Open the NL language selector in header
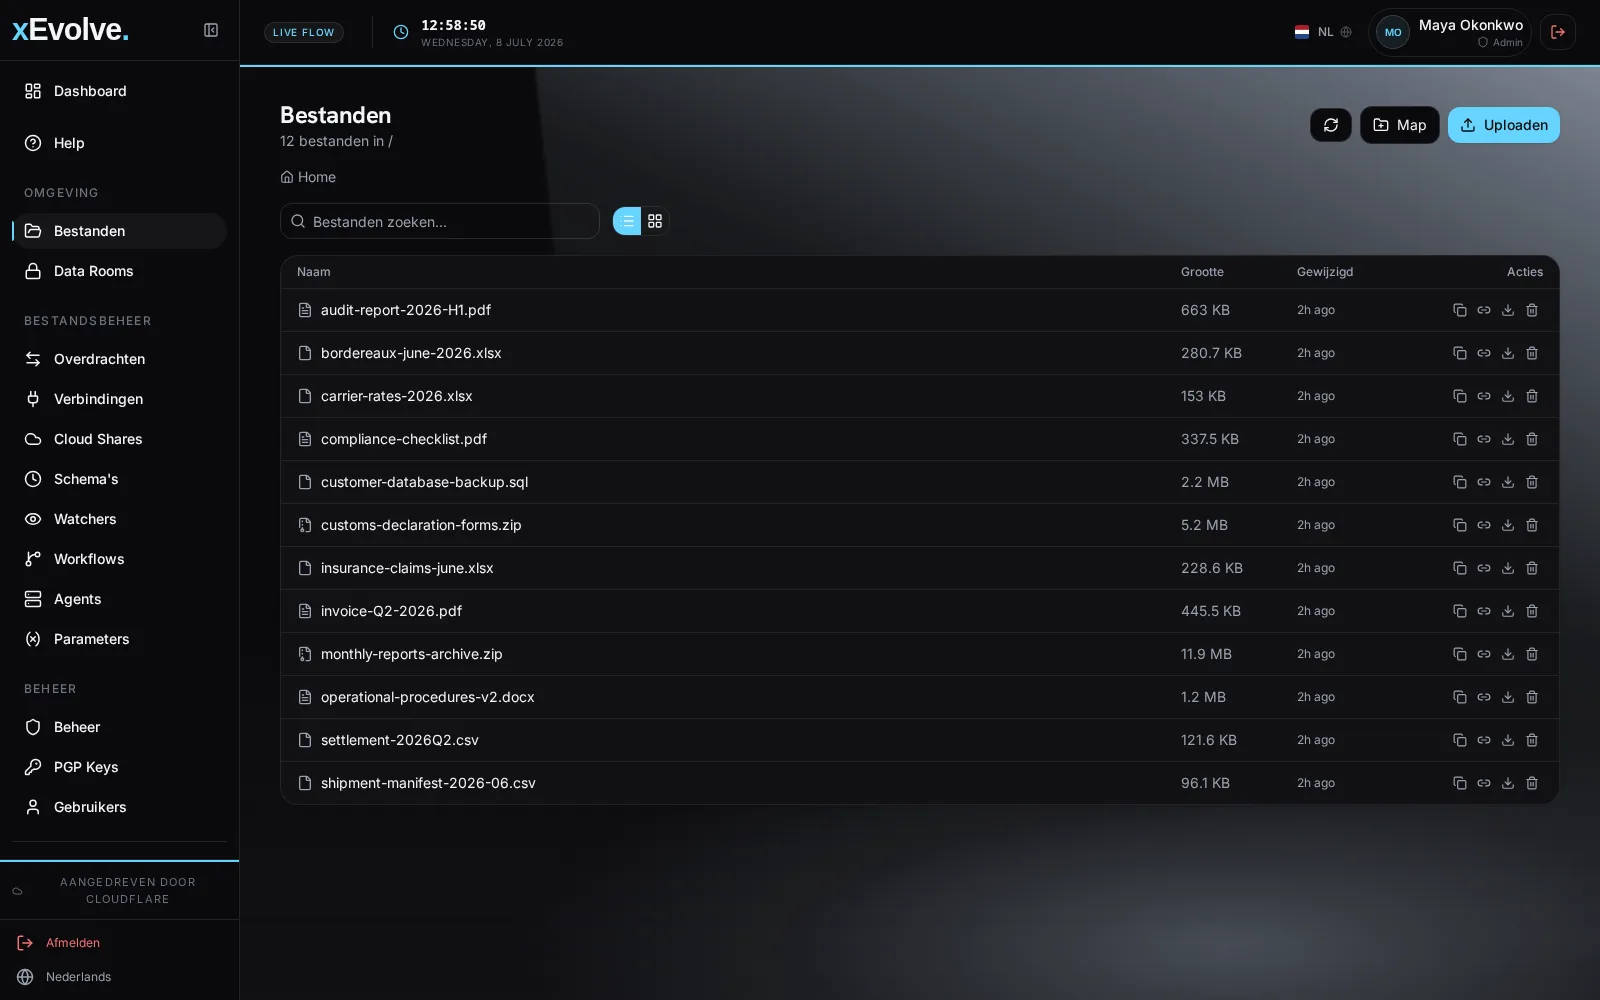Screen dimensions: 1600x1000 pyautogui.click(x=1323, y=32)
